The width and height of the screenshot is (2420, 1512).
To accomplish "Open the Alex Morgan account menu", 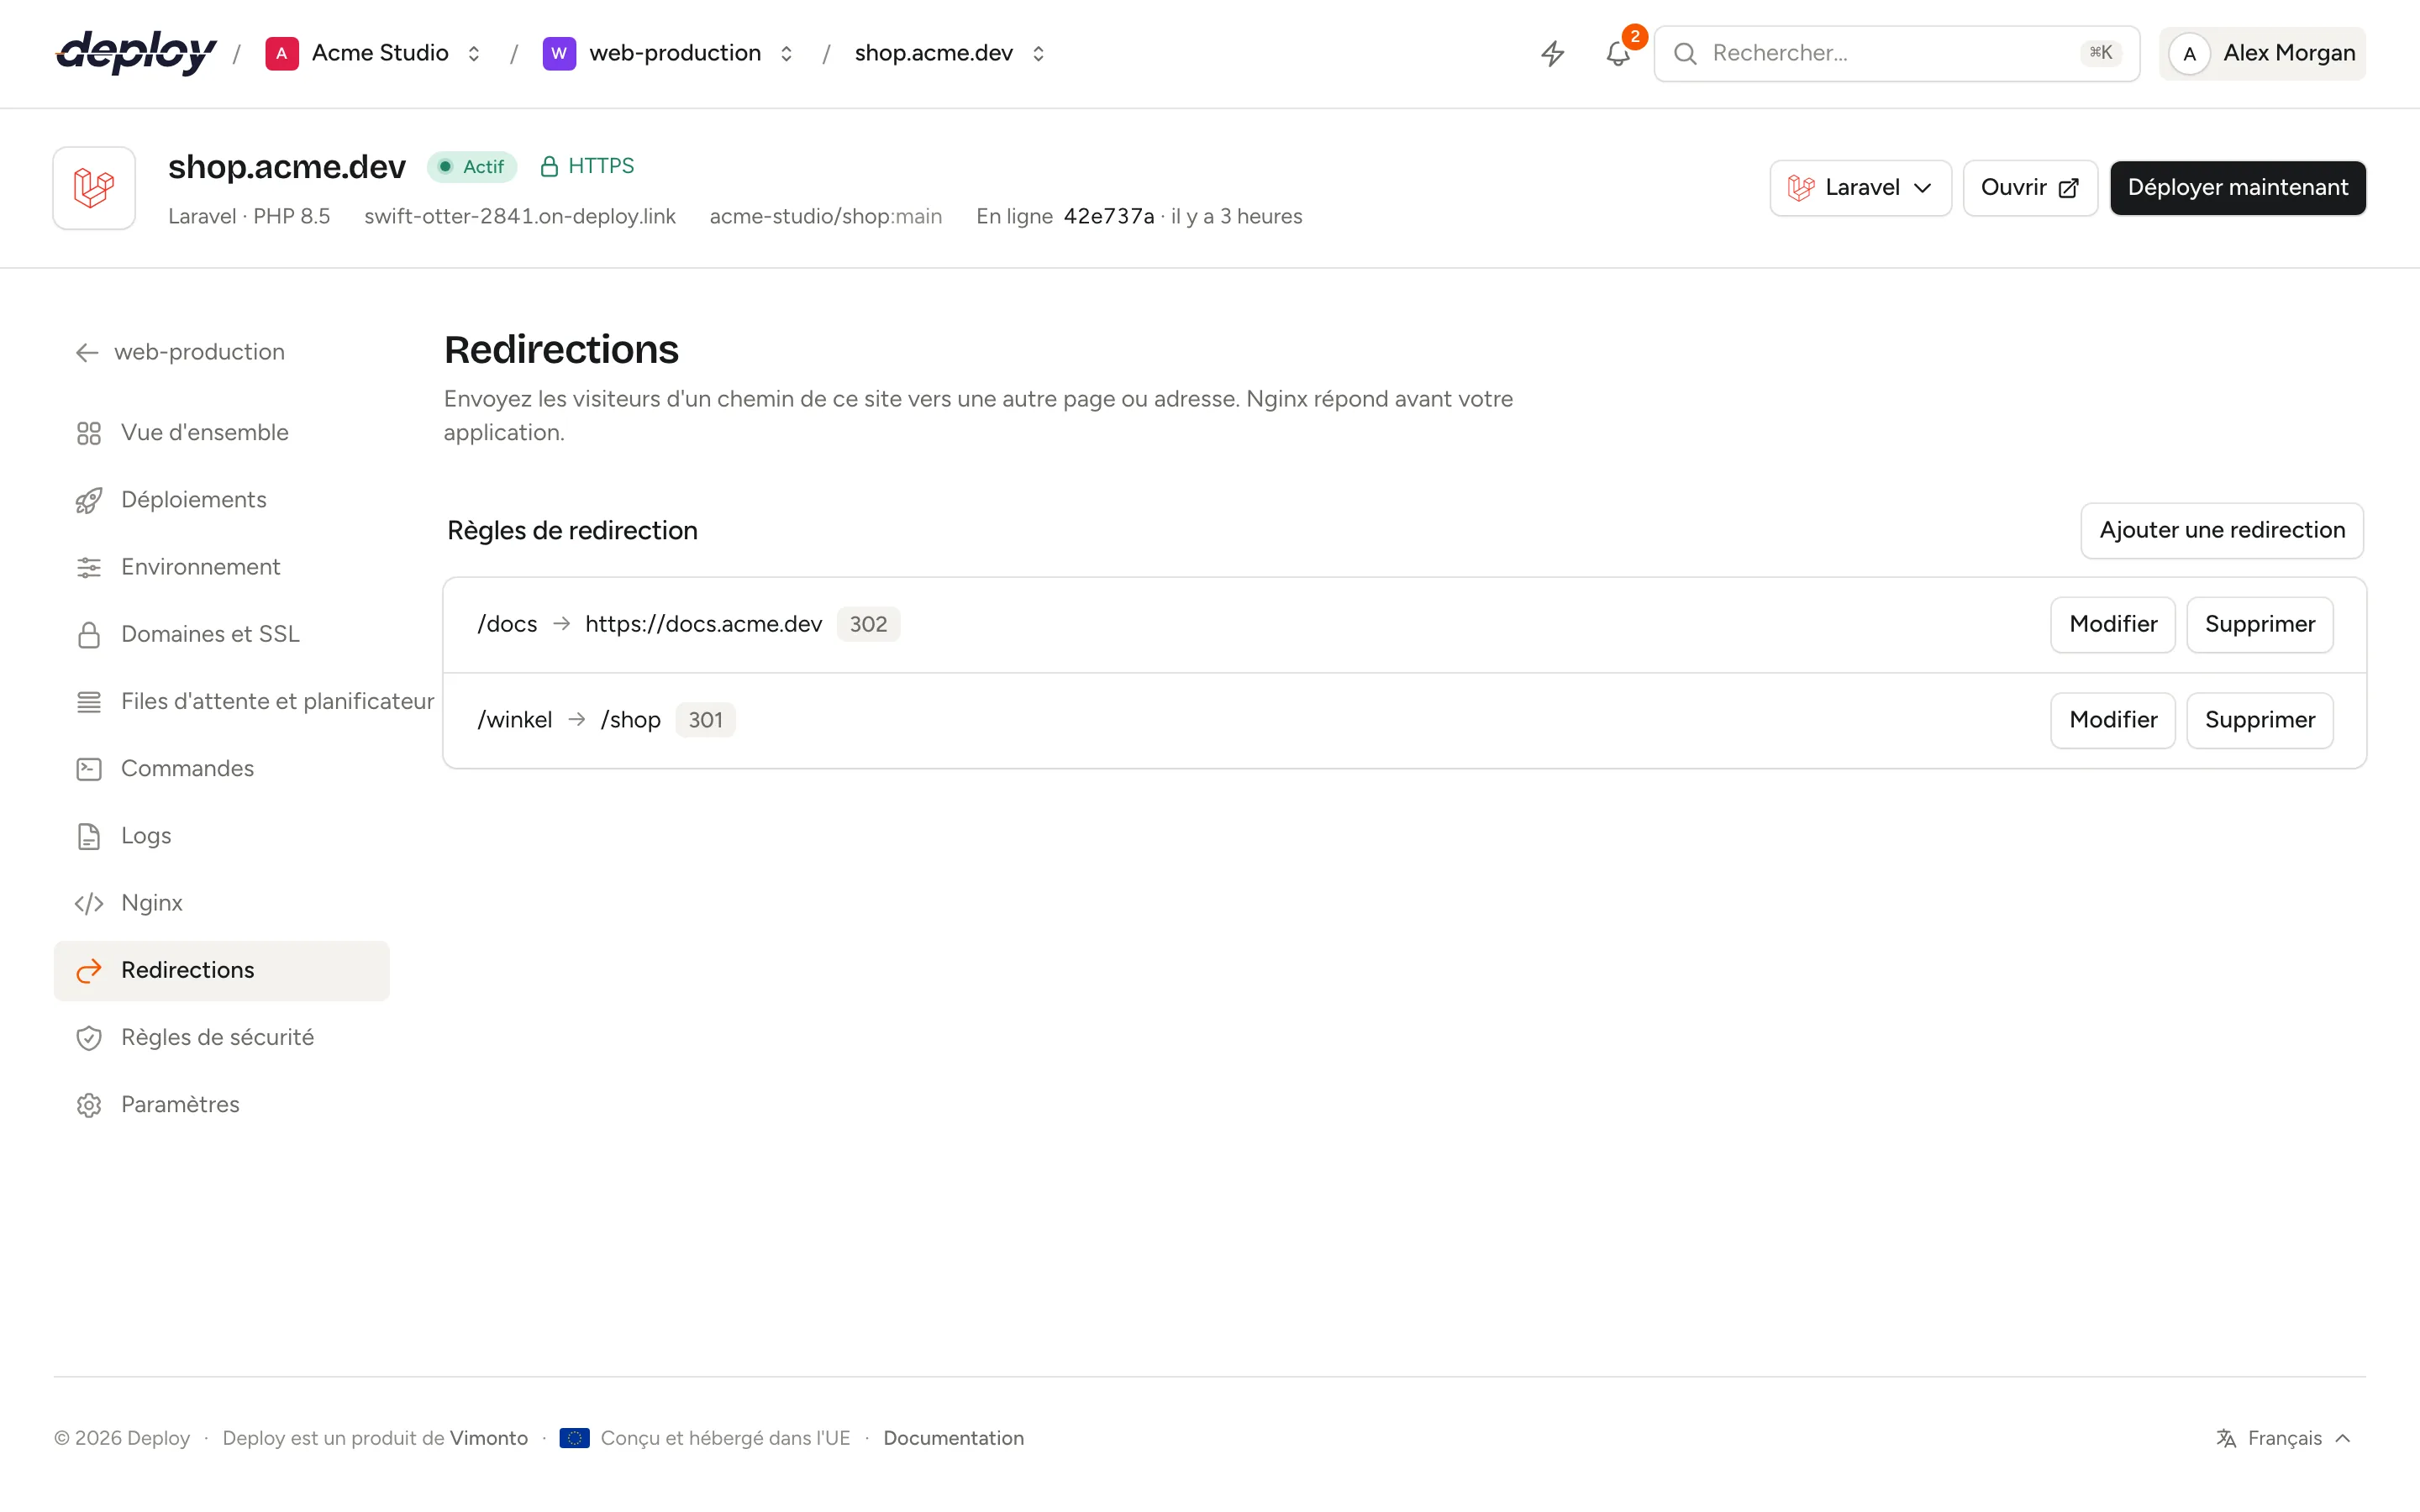I will (2262, 54).
